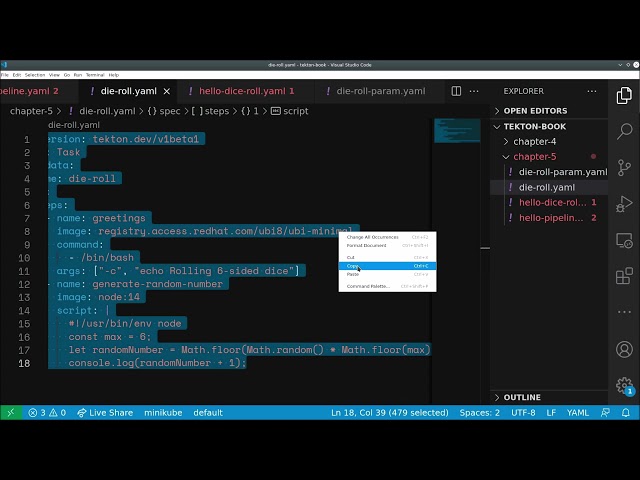Click the steps breadcrumb segment
Image resolution: width=640 pixels, height=480 pixels.
click(210, 111)
